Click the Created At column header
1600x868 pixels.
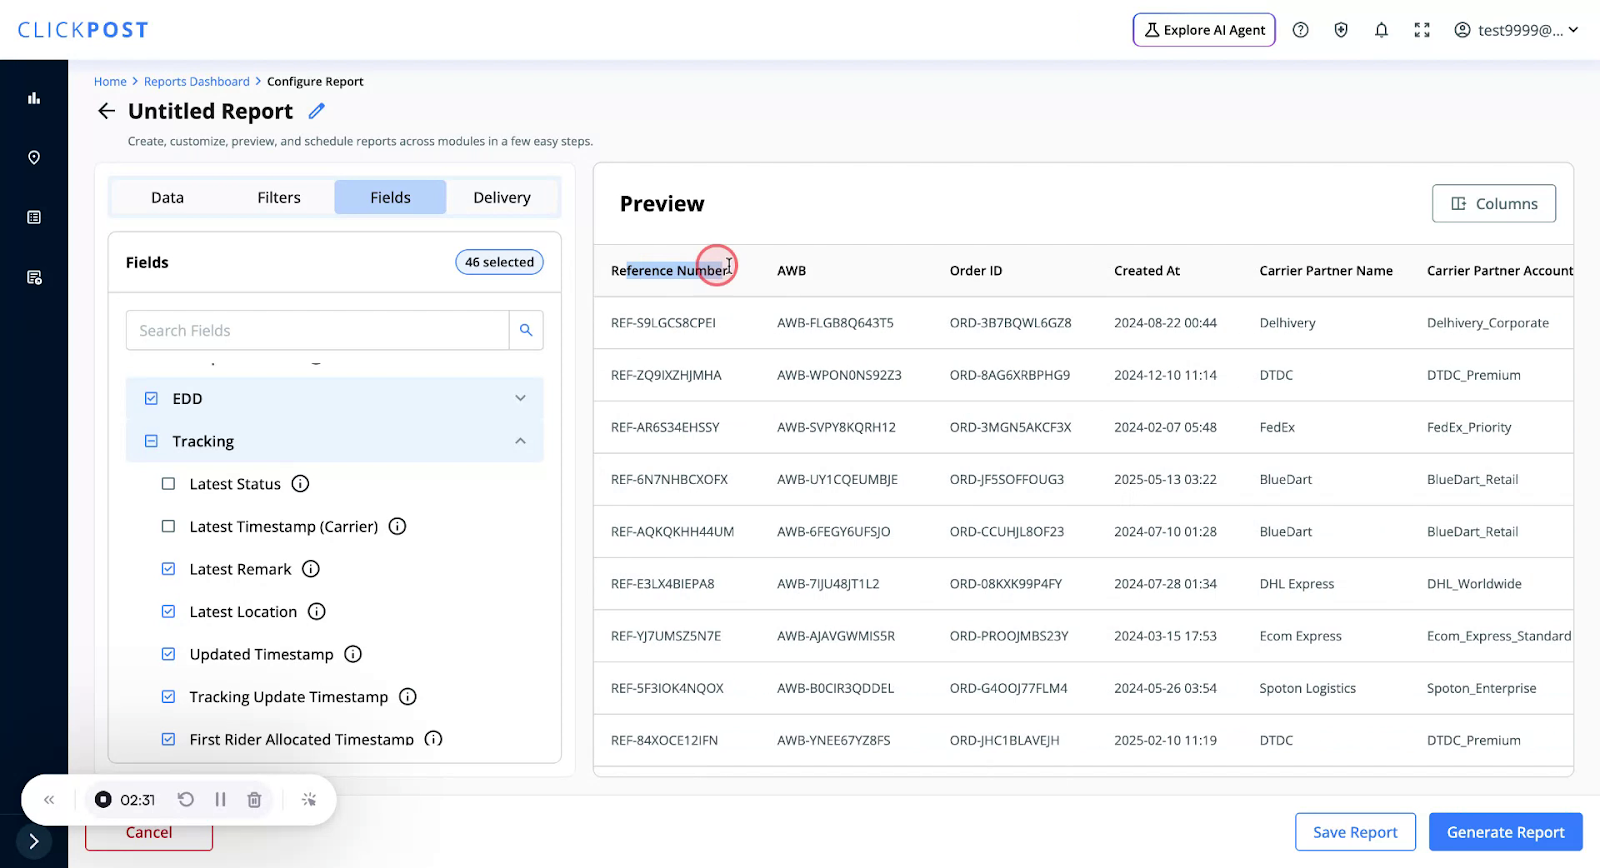1147,271
